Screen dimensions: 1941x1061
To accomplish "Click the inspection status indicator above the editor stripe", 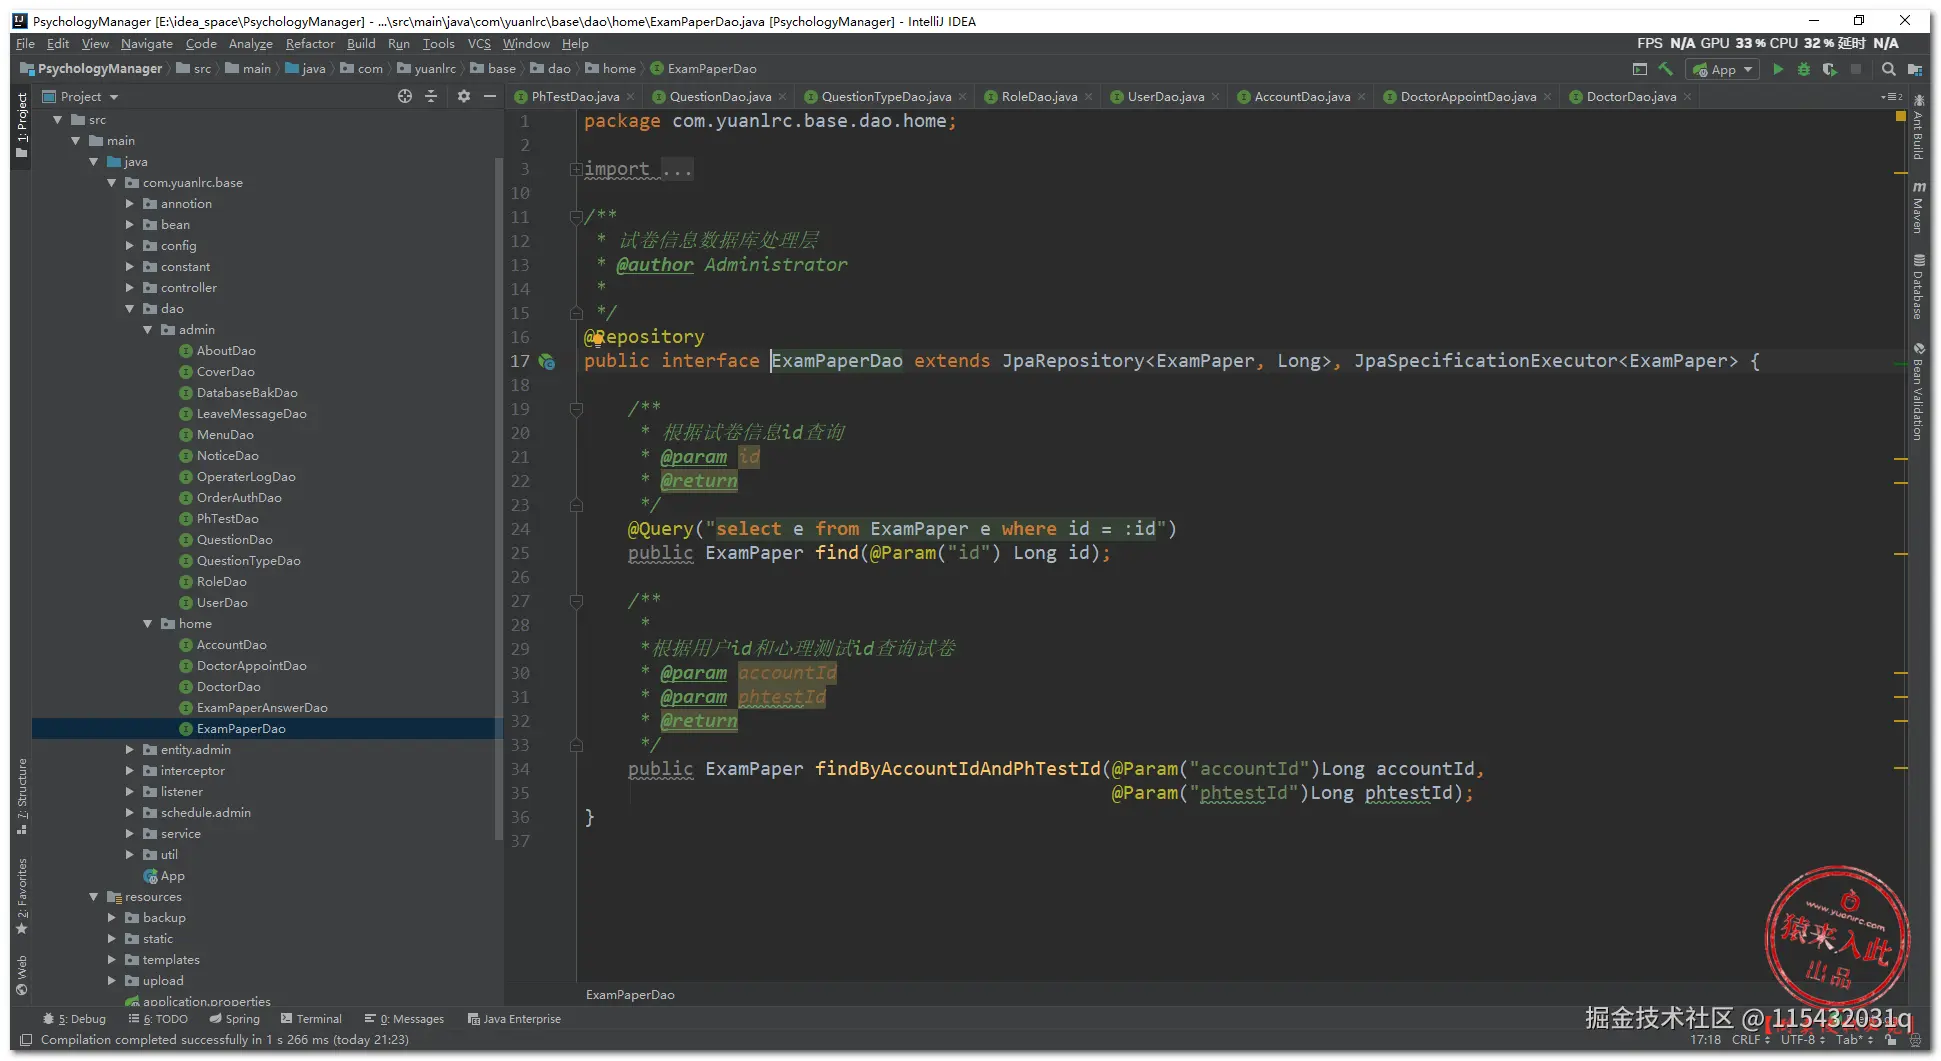I will [x=1900, y=117].
